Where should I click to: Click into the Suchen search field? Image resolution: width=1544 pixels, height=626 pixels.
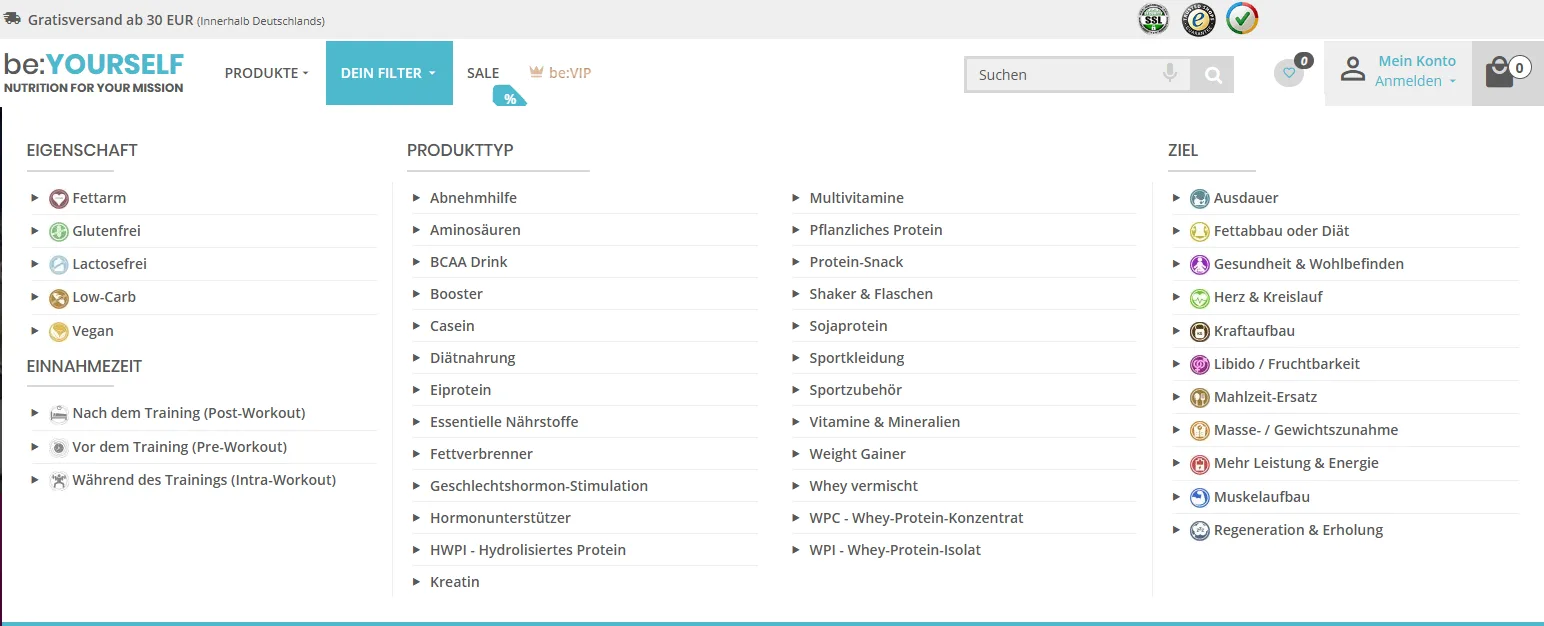[1063, 75]
